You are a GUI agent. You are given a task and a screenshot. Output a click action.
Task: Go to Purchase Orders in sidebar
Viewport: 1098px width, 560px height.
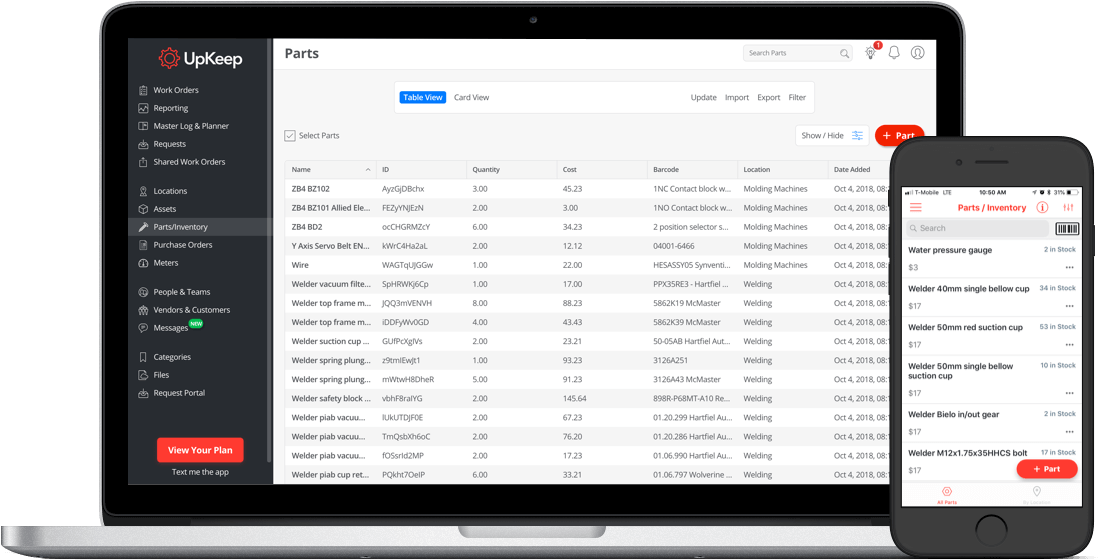coord(182,245)
